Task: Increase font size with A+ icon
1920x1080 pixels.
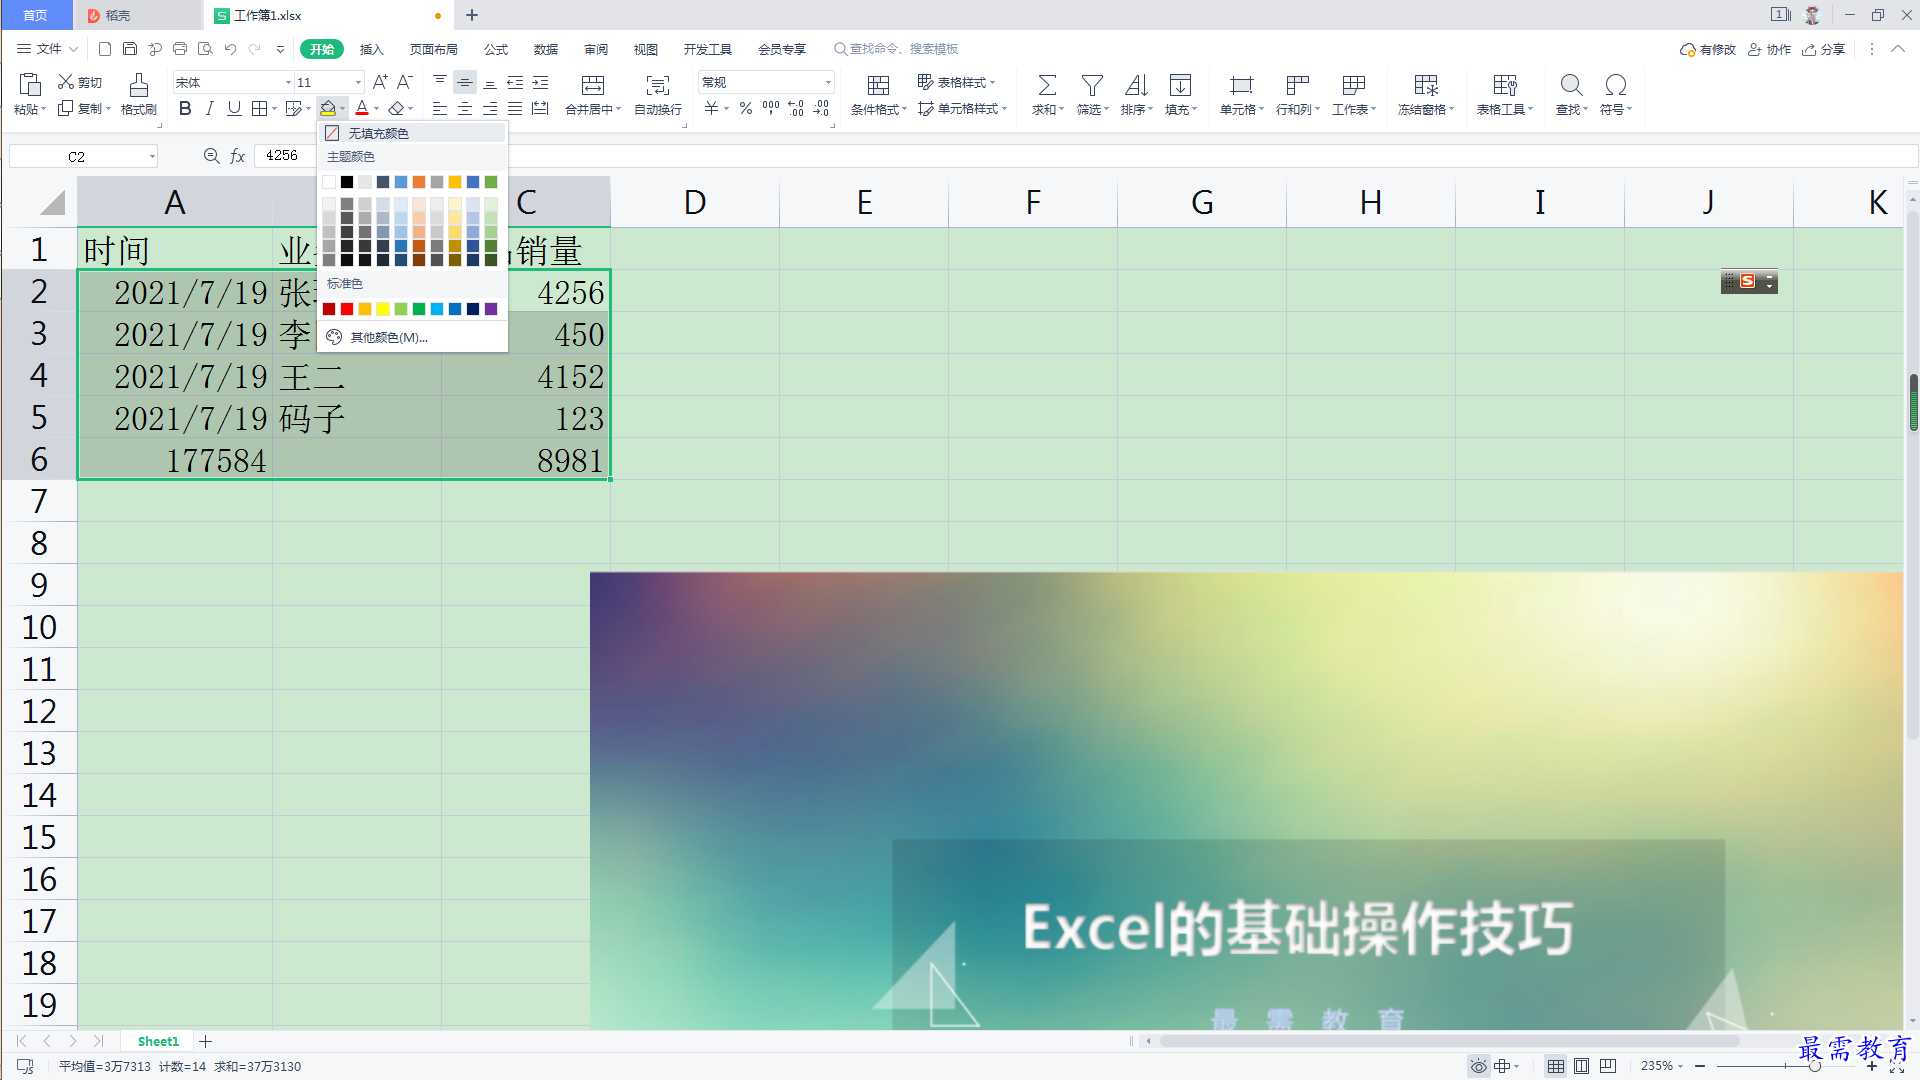Action: 380,82
